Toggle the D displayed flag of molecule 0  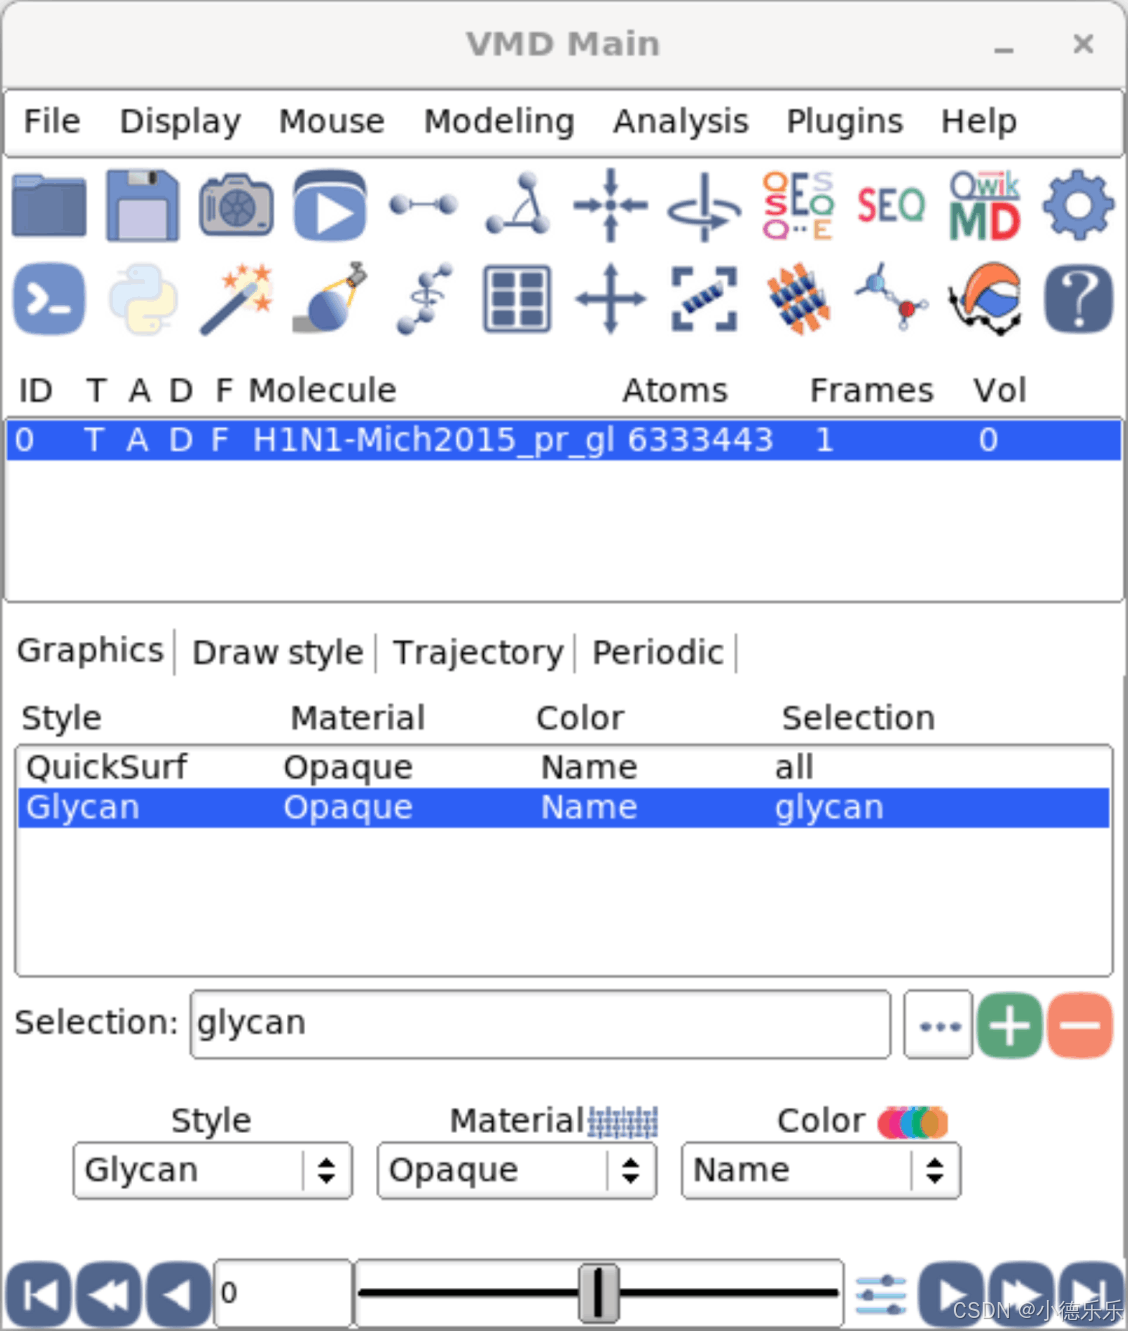point(180,440)
